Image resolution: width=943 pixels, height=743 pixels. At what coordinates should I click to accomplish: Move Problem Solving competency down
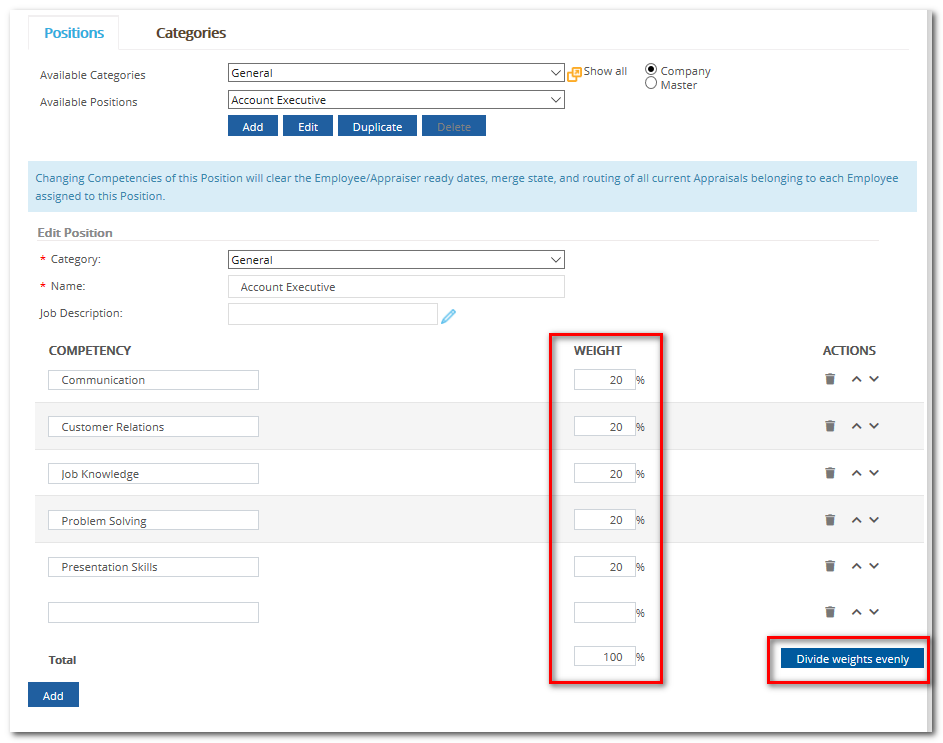(x=874, y=519)
